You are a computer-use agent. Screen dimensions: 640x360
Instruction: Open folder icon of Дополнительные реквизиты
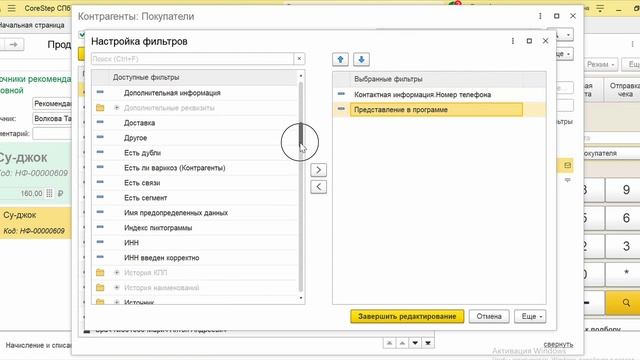click(100, 108)
